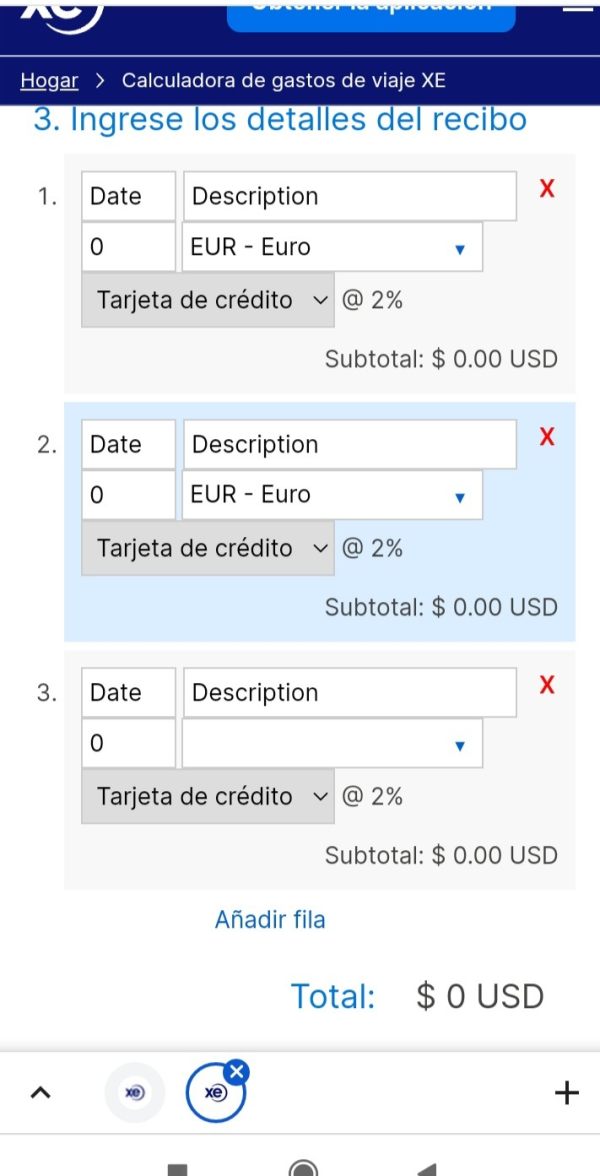This screenshot has height=1176, width=600.
Task: Focus the Date field in row 1
Action: pos(128,196)
